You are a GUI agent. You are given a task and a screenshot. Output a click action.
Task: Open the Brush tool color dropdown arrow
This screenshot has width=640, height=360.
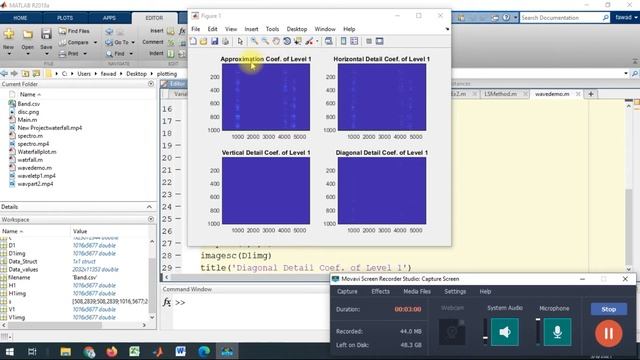click(x=317, y=41)
